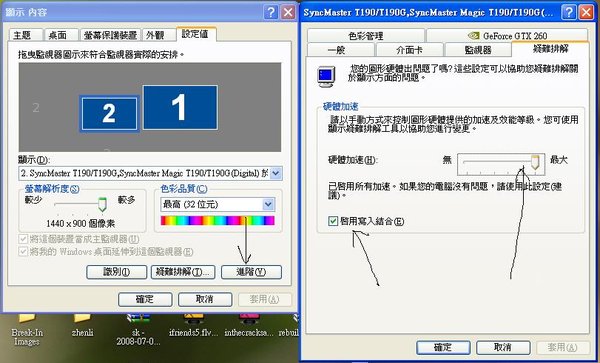The width and height of the screenshot is (600, 363).
Task: Click the NVIDIA logo on GeForce GTX 260 tab
Action: 474,36
